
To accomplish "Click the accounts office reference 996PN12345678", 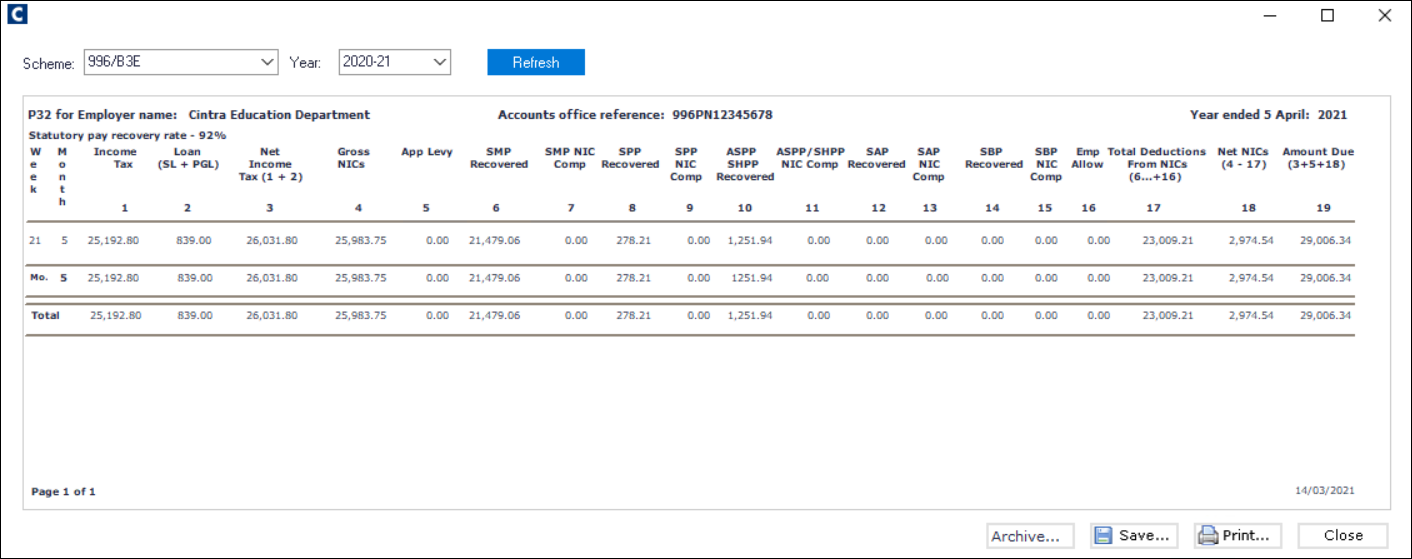I will (722, 115).
